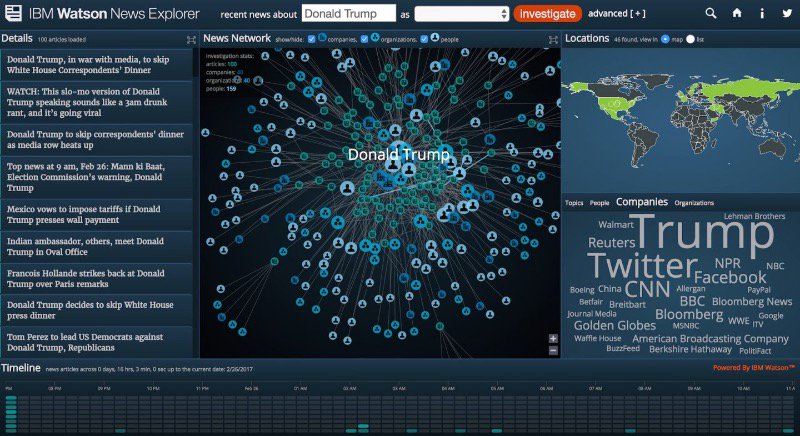Click 'Twitter' in the word cloud
The height and width of the screenshot is (436, 800).
[643, 266]
